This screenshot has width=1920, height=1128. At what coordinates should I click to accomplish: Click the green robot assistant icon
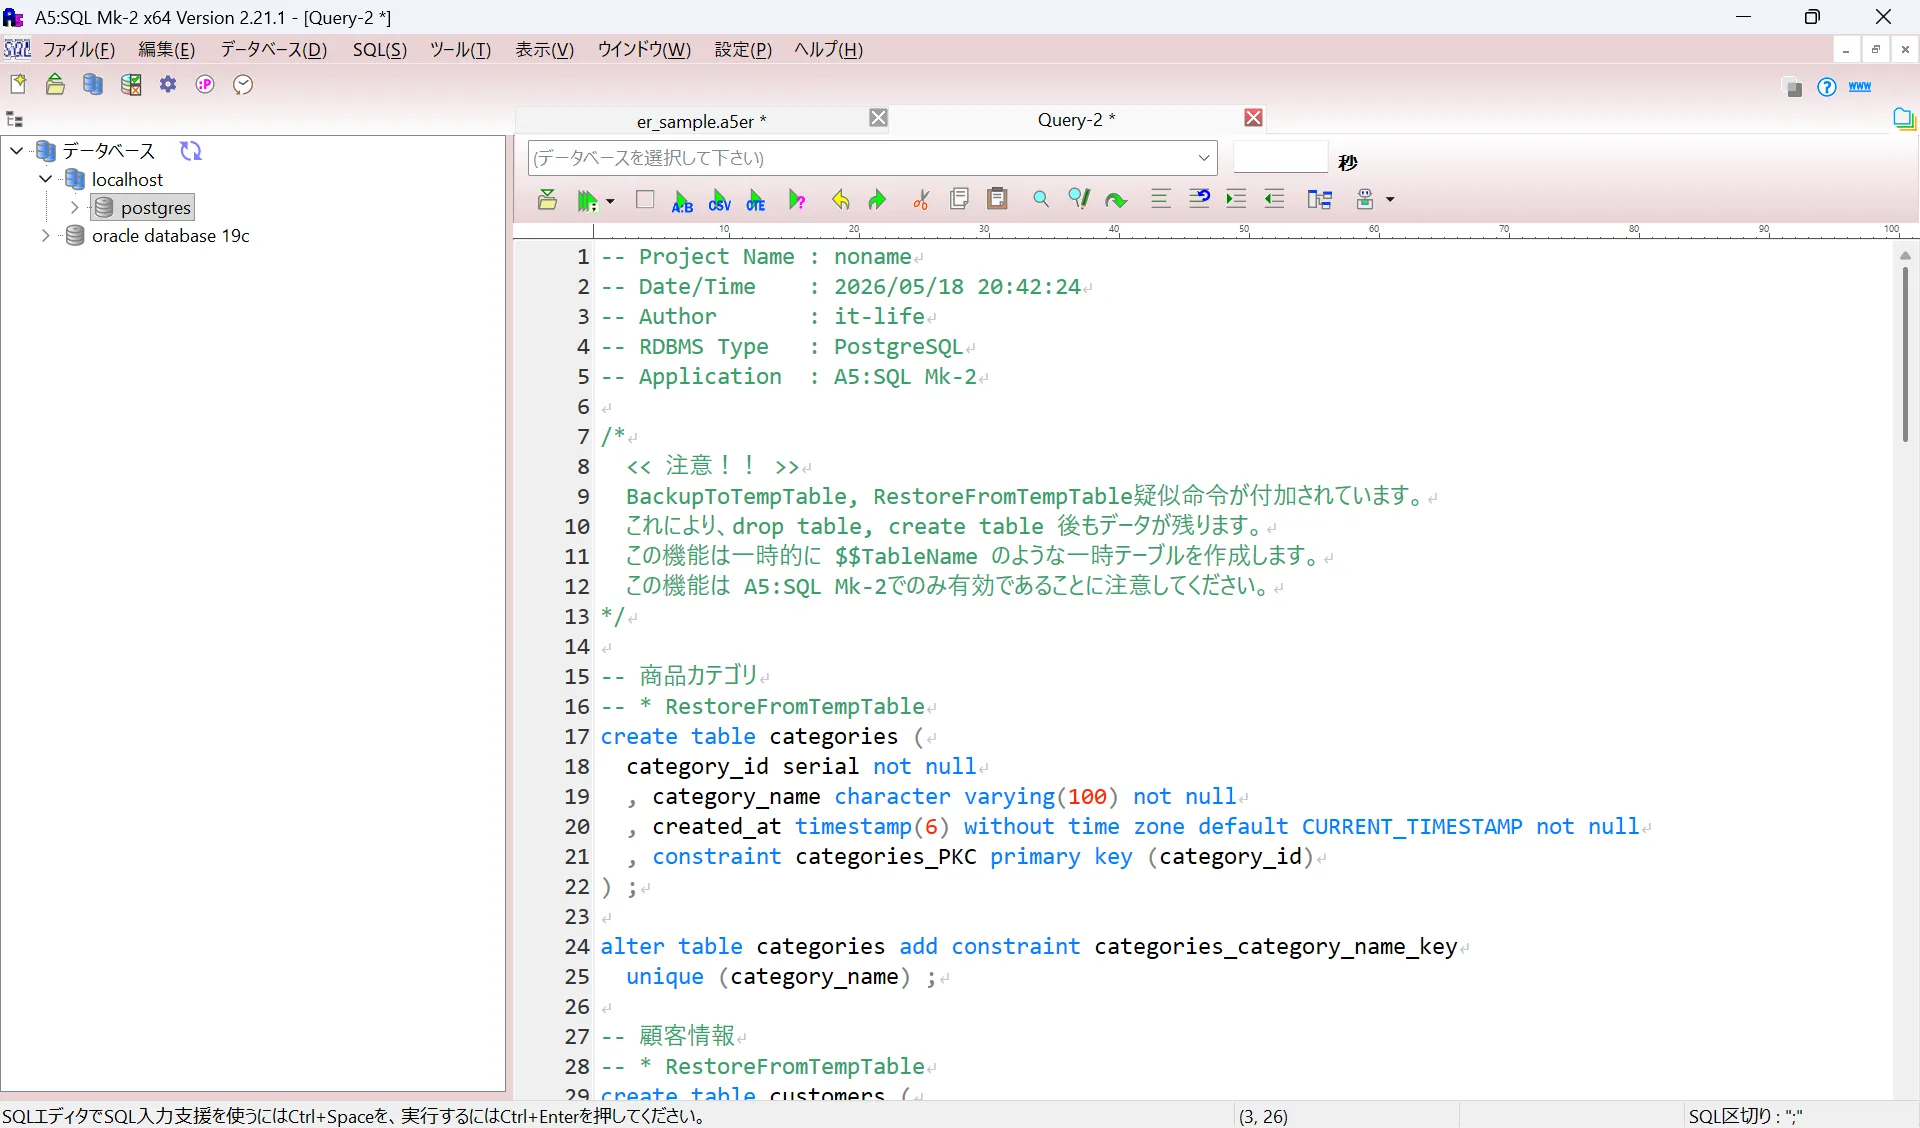pyautogui.click(x=1365, y=200)
